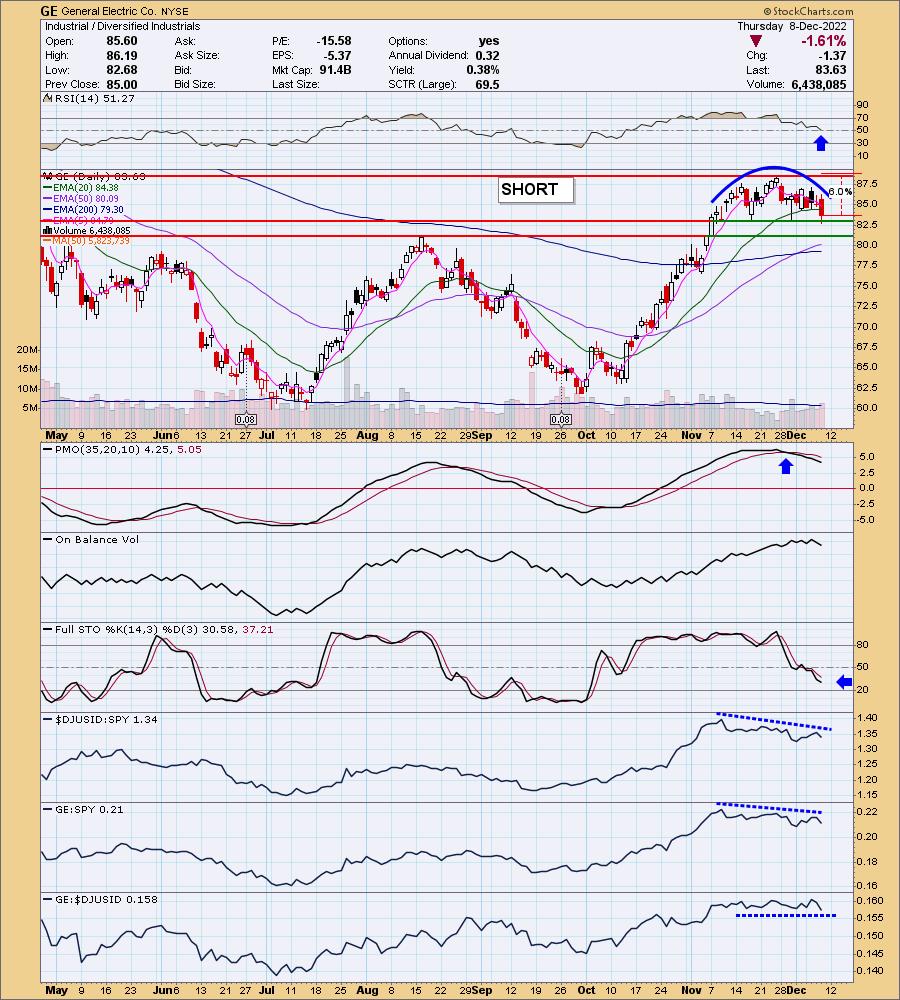Click the 0.08 dividend marker near Sep 26
Screen dimensions: 900x1000
561,420
